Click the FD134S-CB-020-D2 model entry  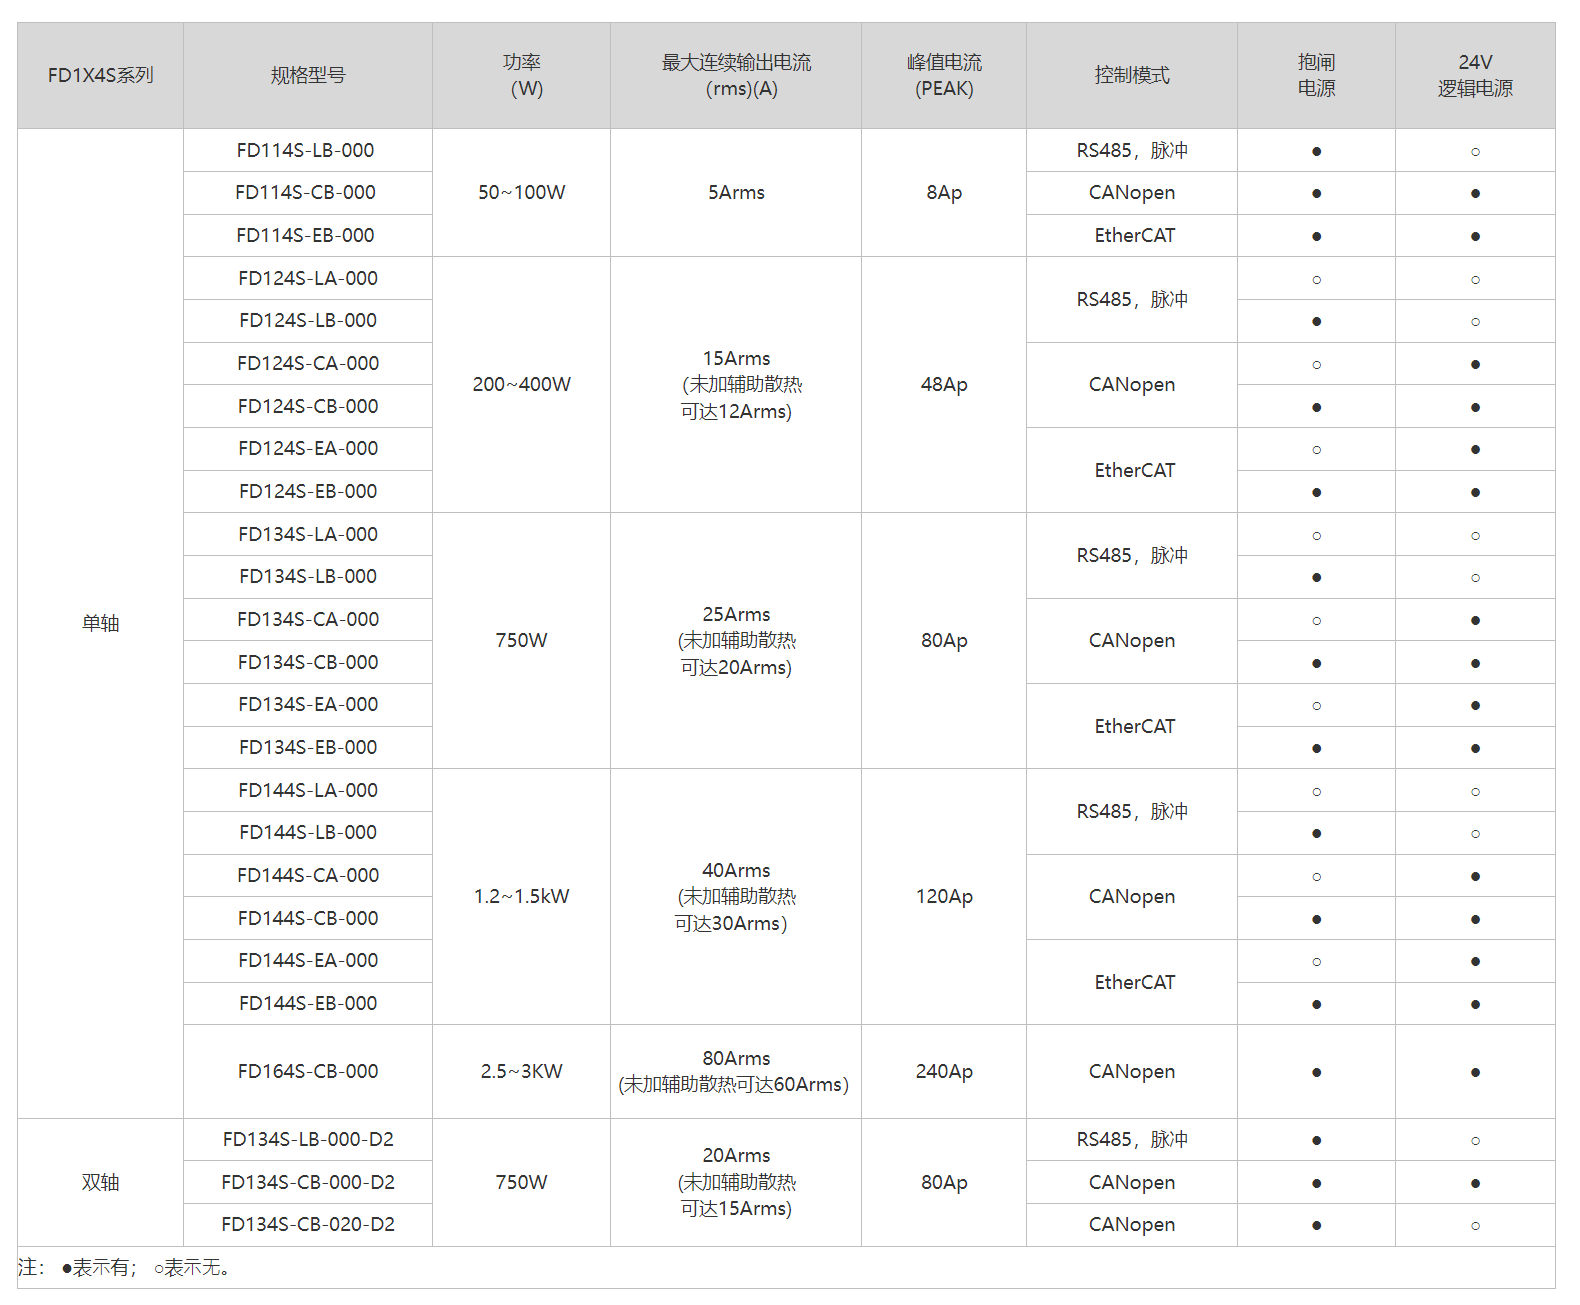307,1224
